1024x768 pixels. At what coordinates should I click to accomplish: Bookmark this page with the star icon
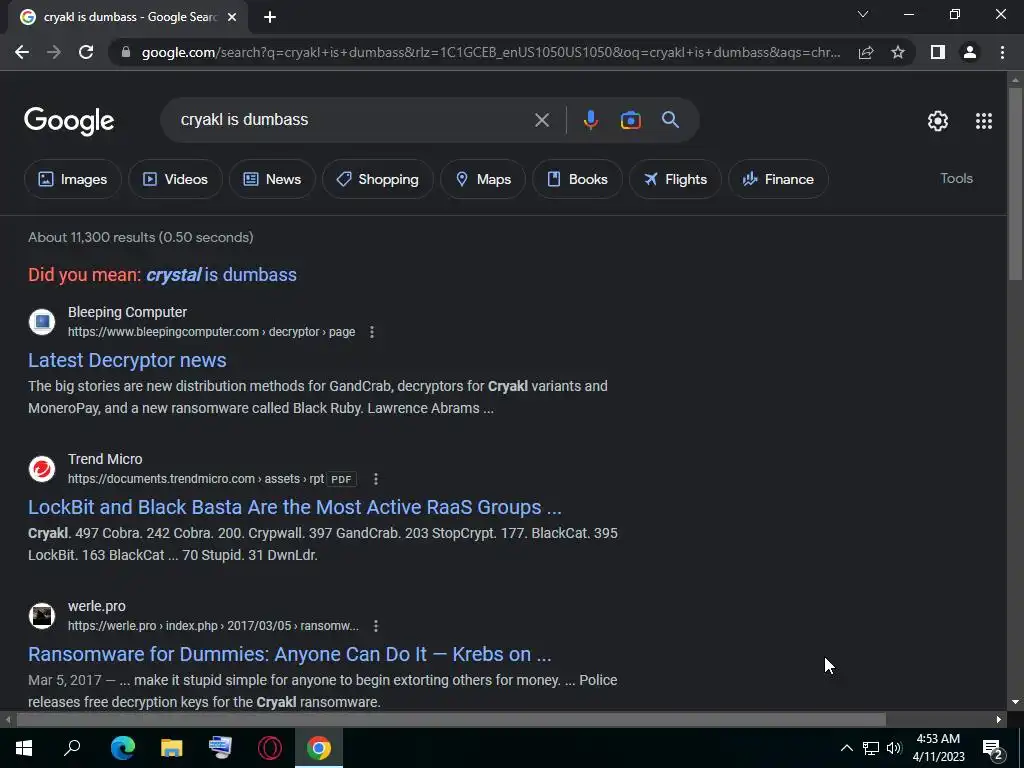[898, 52]
